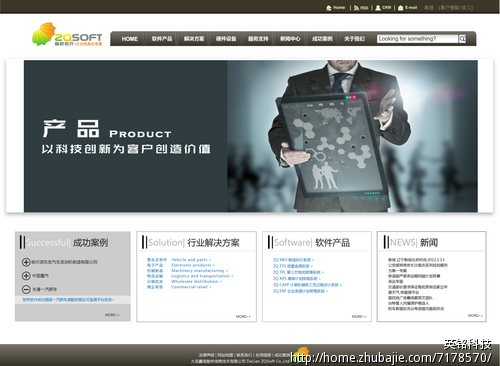Screen dimensions: 500x366
Task: Open CRM via the person icon
Action: [x=378, y=8]
